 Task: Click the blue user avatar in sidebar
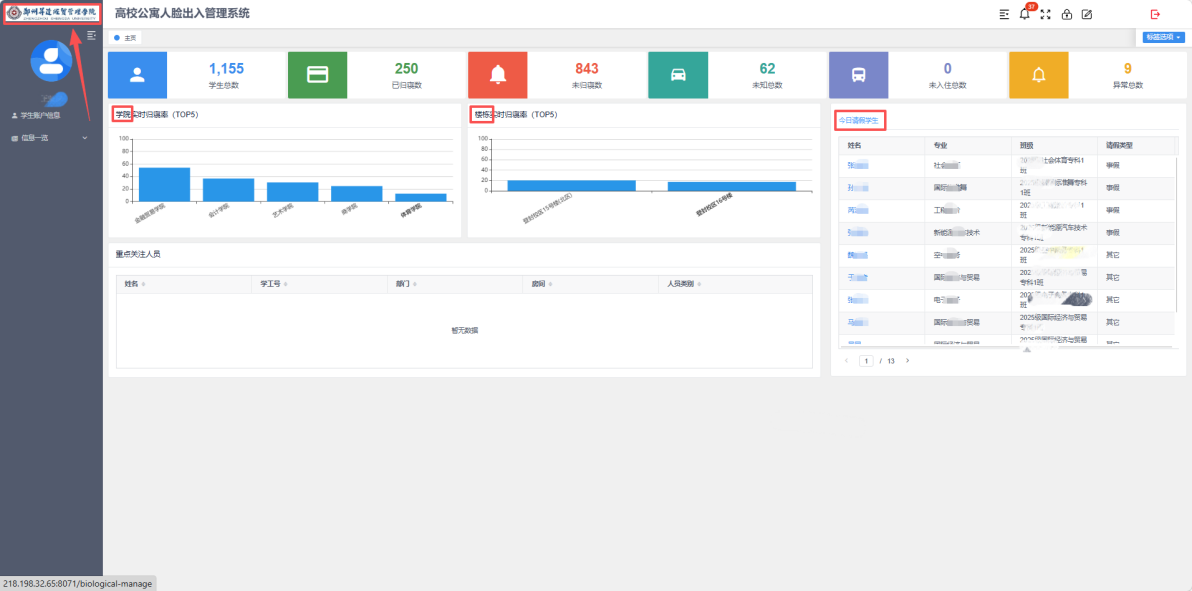51,60
